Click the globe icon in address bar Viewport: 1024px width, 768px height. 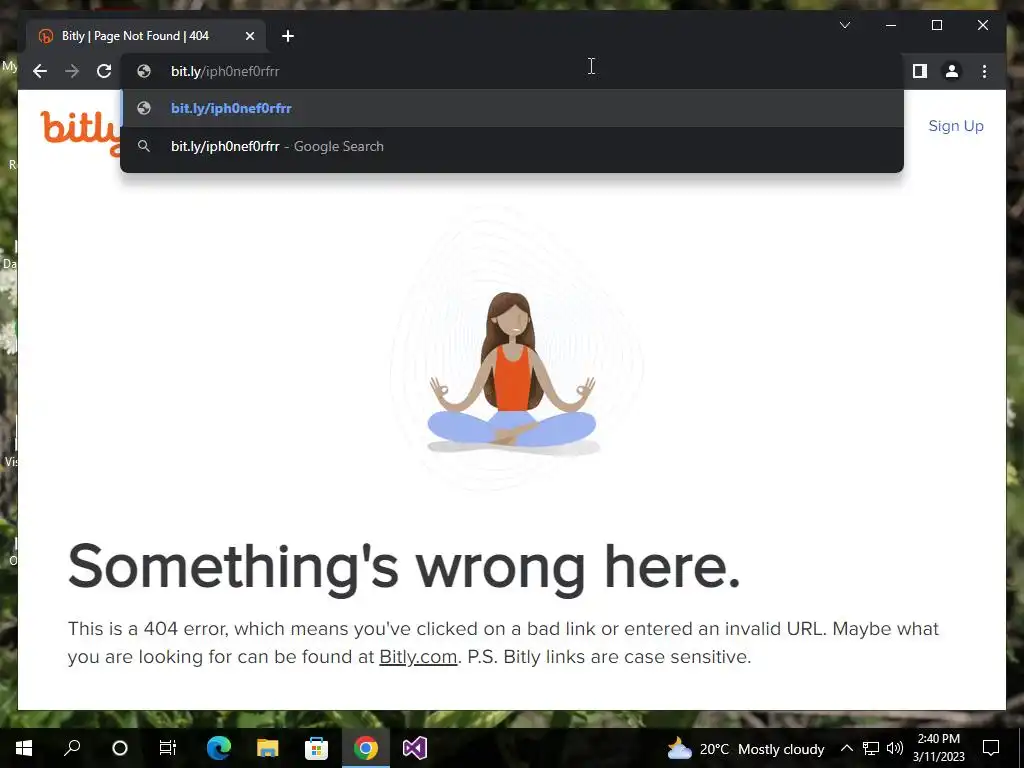144,71
